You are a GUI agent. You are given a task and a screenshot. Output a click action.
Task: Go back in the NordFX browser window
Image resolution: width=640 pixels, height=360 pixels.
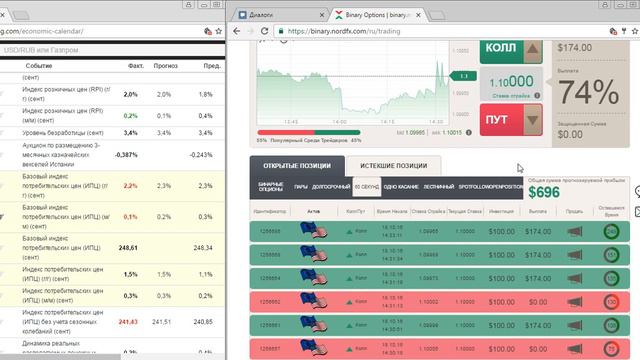pyautogui.click(x=237, y=31)
